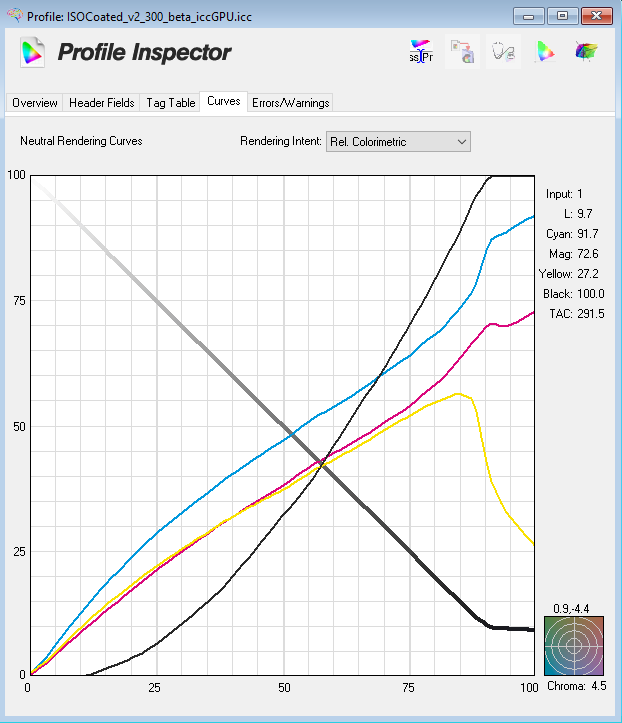The height and width of the screenshot is (723, 622).
Task: Click the title bar application icon
Action: pyautogui.click(x=15, y=16)
